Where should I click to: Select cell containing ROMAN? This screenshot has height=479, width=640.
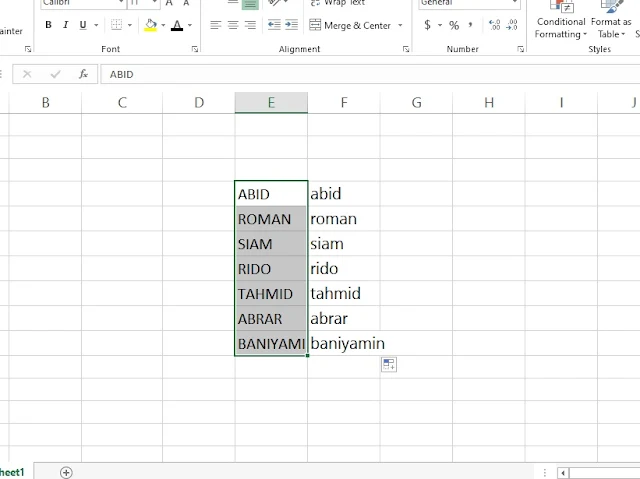click(x=271, y=219)
